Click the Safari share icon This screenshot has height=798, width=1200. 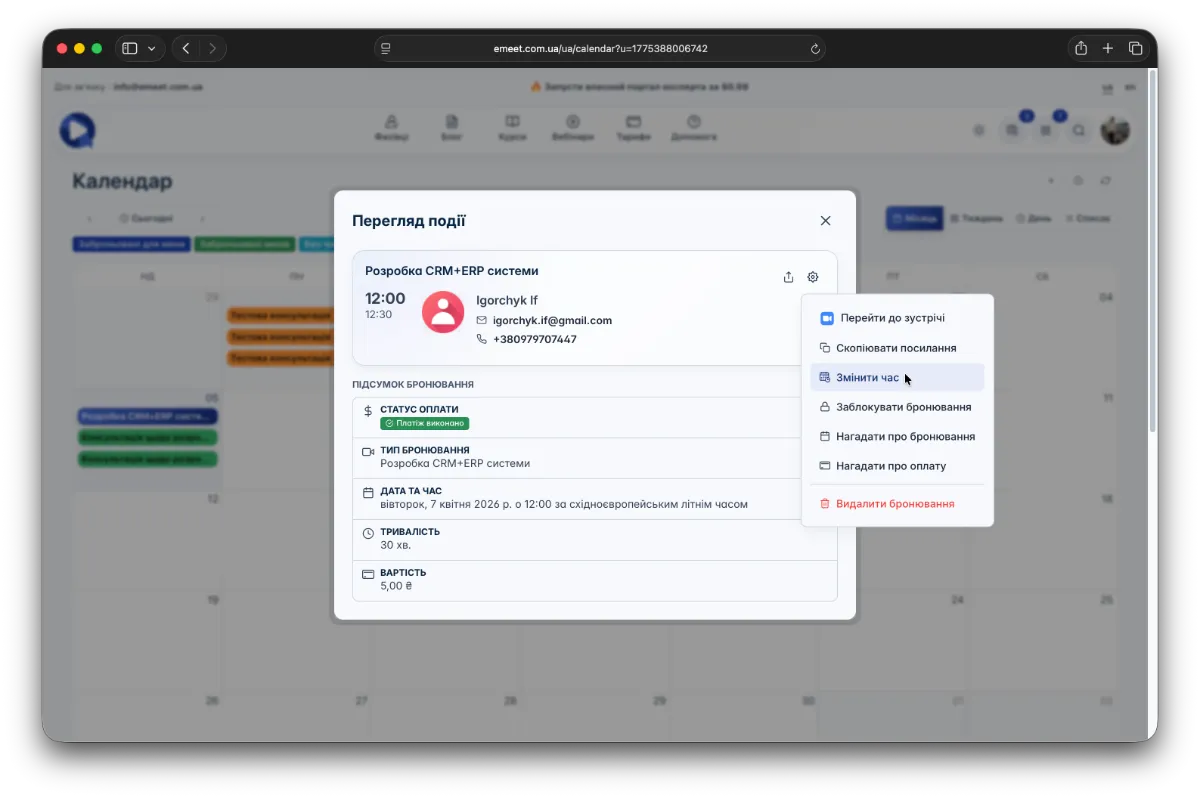(x=1081, y=48)
